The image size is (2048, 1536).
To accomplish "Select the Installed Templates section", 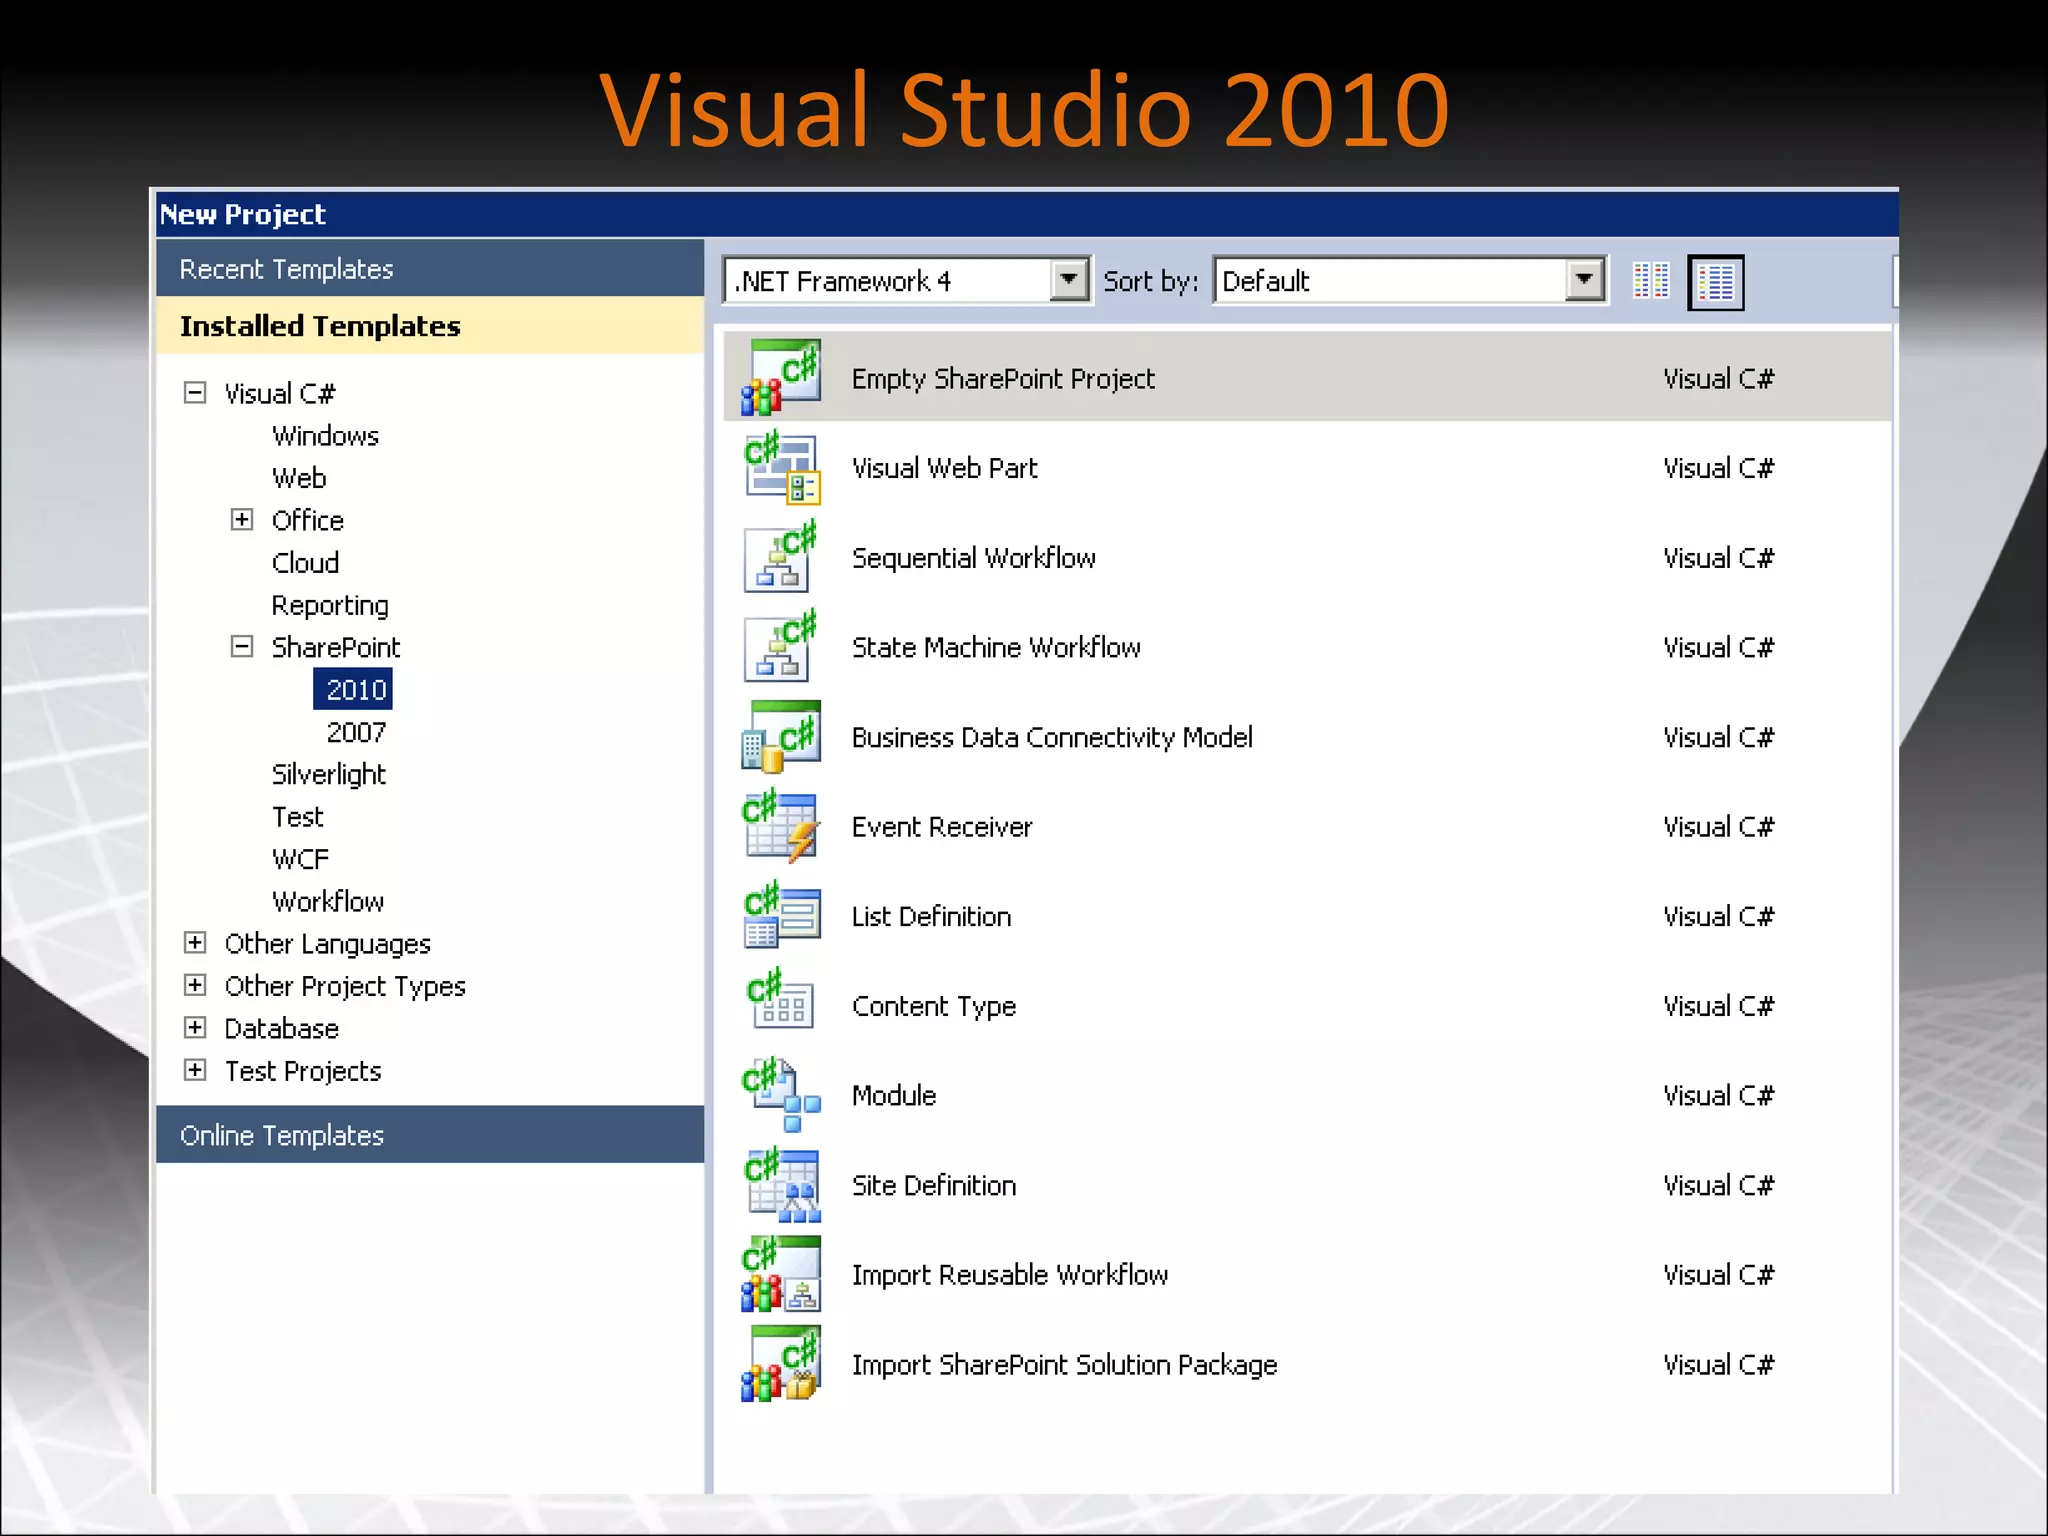I will tap(430, 325).
